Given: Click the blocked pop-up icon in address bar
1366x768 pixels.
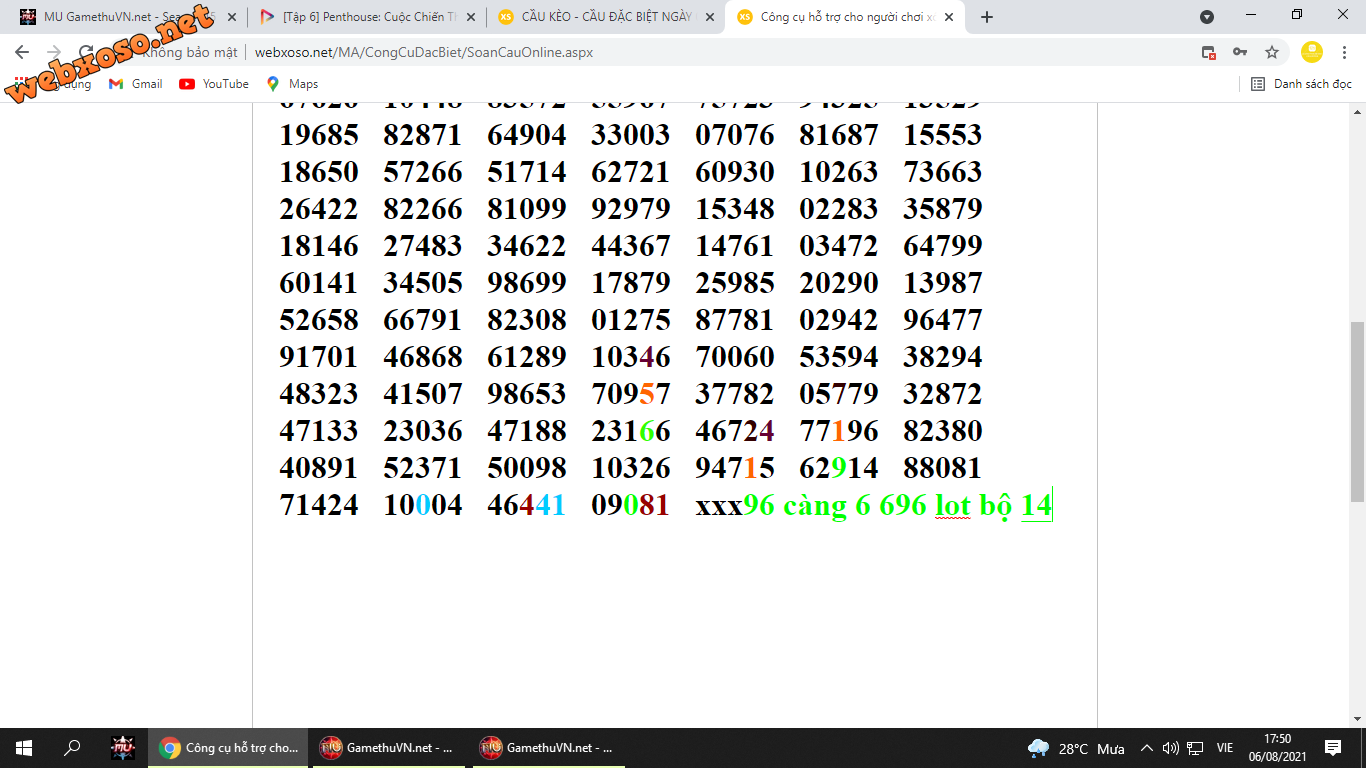Looking at the screenshot, I should tap(1208, 52).
